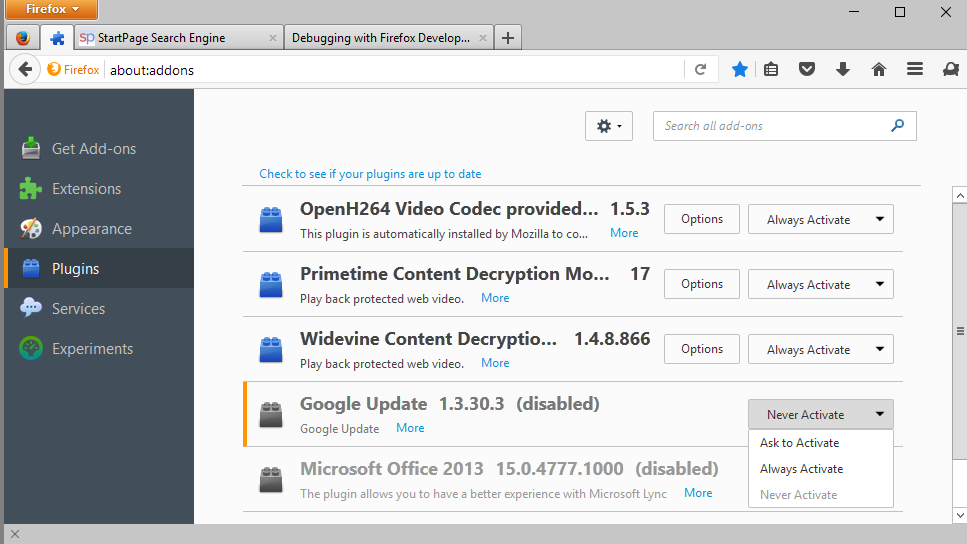The width and height of the screenshot is (967, 544).
Task: Open Get Add-ons section label
Action: [94, 149]
